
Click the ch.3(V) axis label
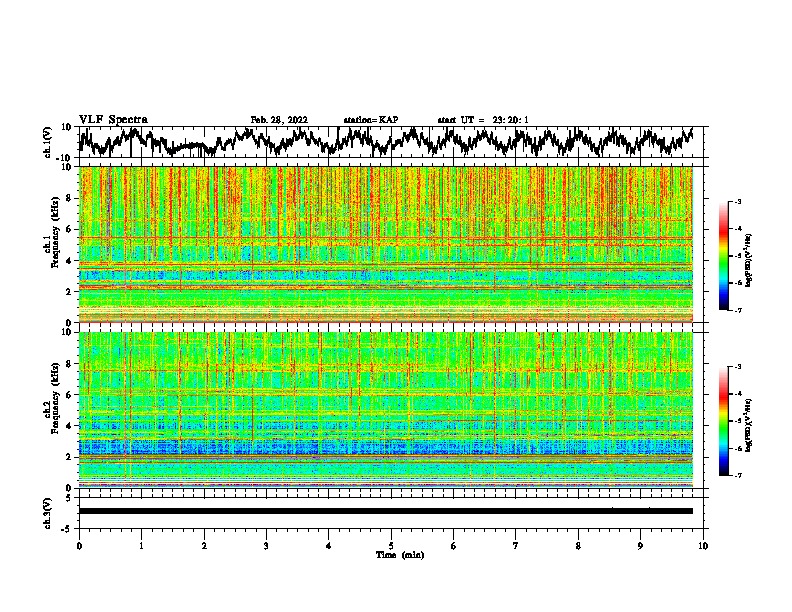click(48, 513)
